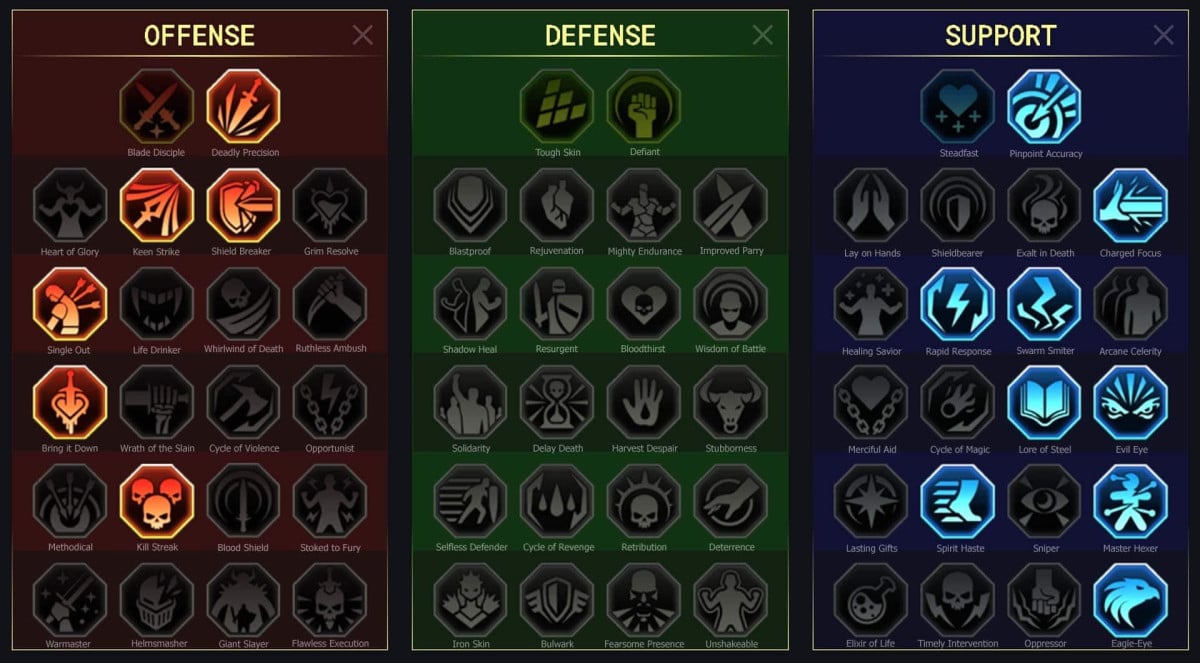The image size is (1200, 663).
Task: Choose the Deadly Precision mastery
Action: pyautogui.click(x=244, y=106)
